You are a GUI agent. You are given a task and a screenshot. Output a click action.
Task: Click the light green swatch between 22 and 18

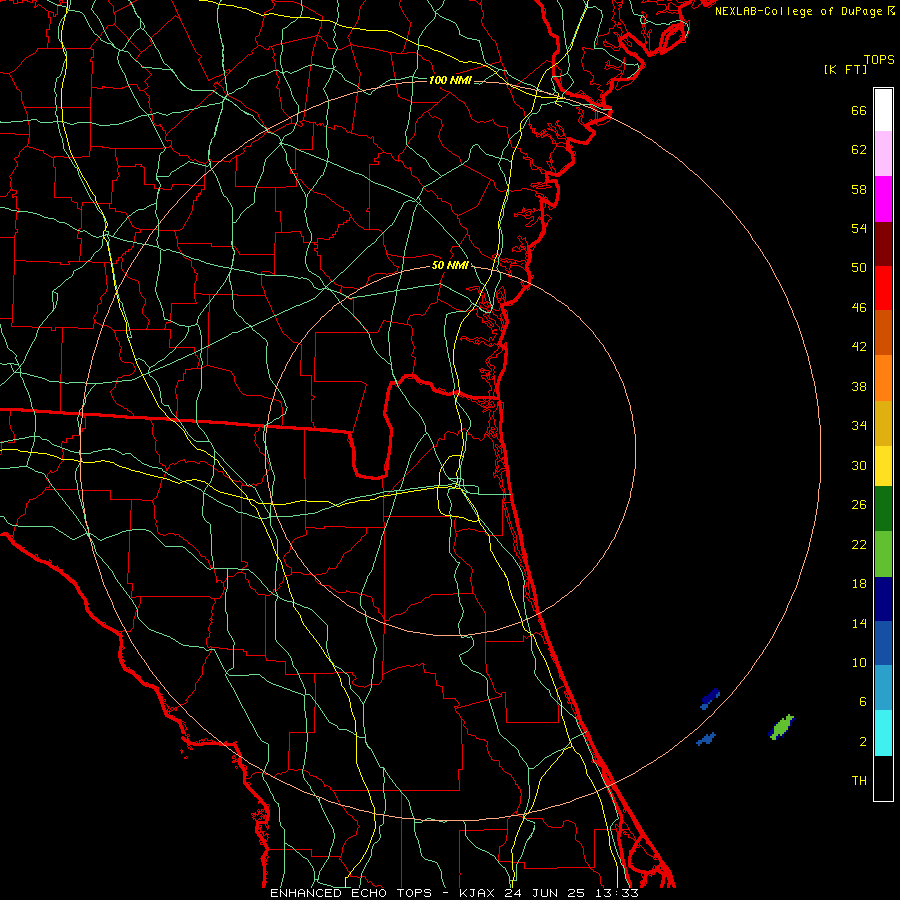(x=883, y=554)
